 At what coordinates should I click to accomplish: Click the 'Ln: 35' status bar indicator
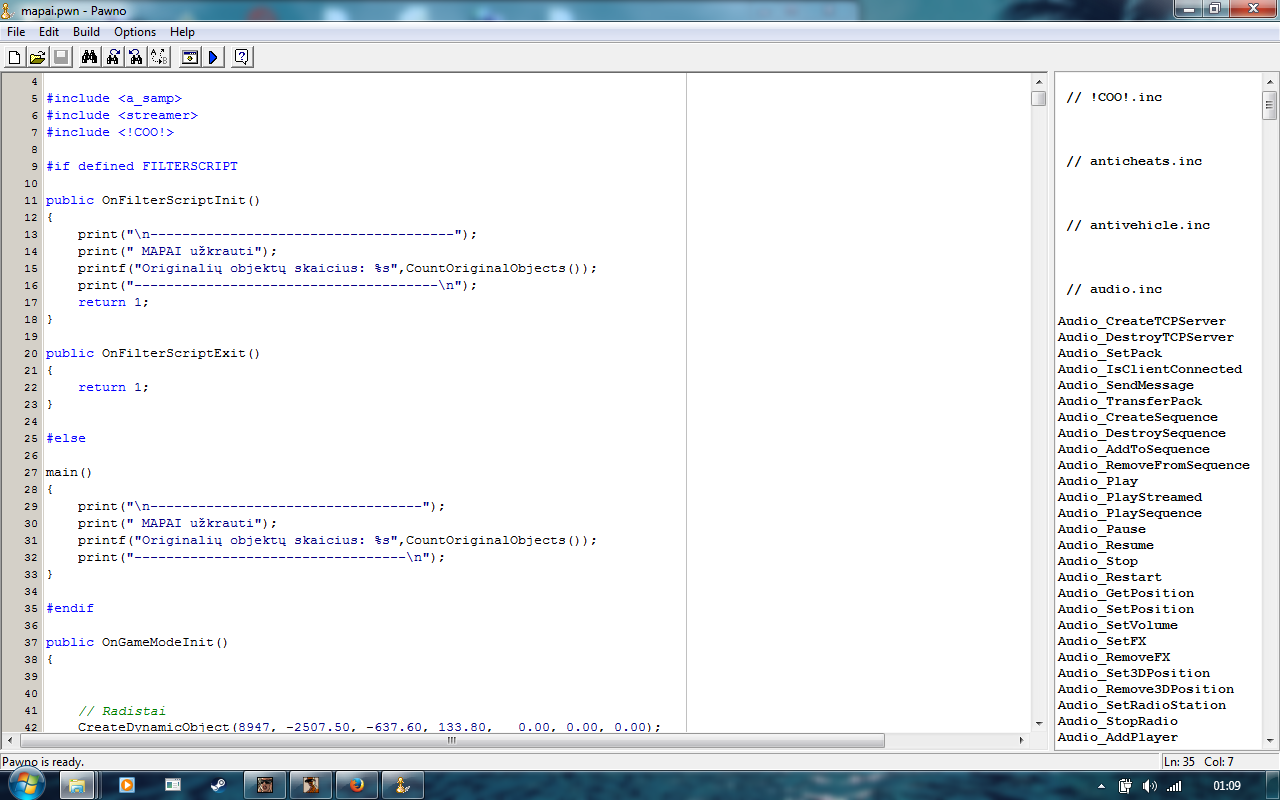coord(1180,762)
